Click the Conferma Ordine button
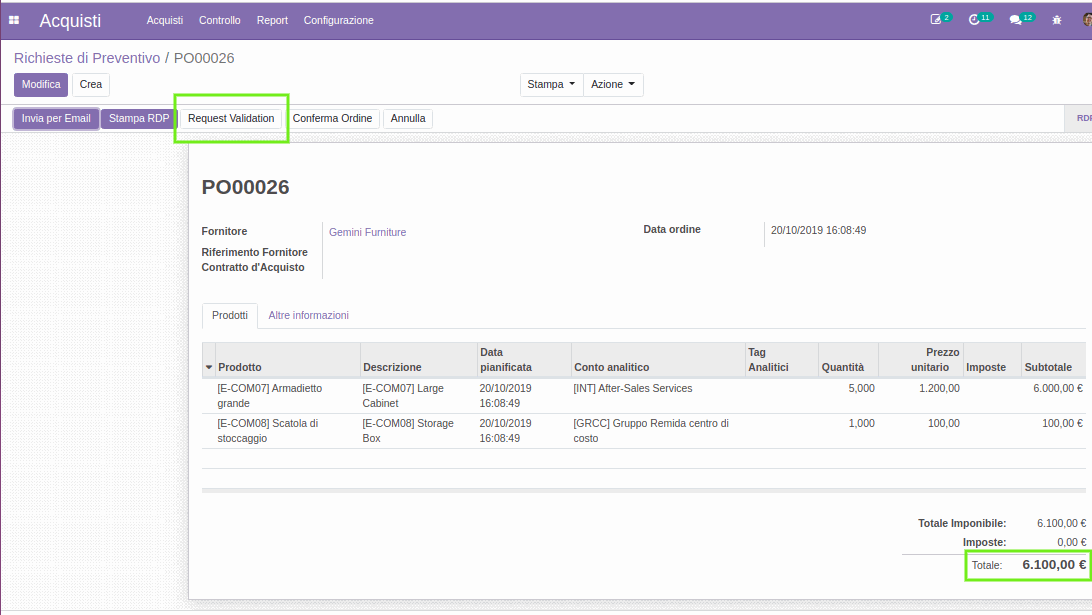This screenshot has width=1092, height=615. [331, 118]
